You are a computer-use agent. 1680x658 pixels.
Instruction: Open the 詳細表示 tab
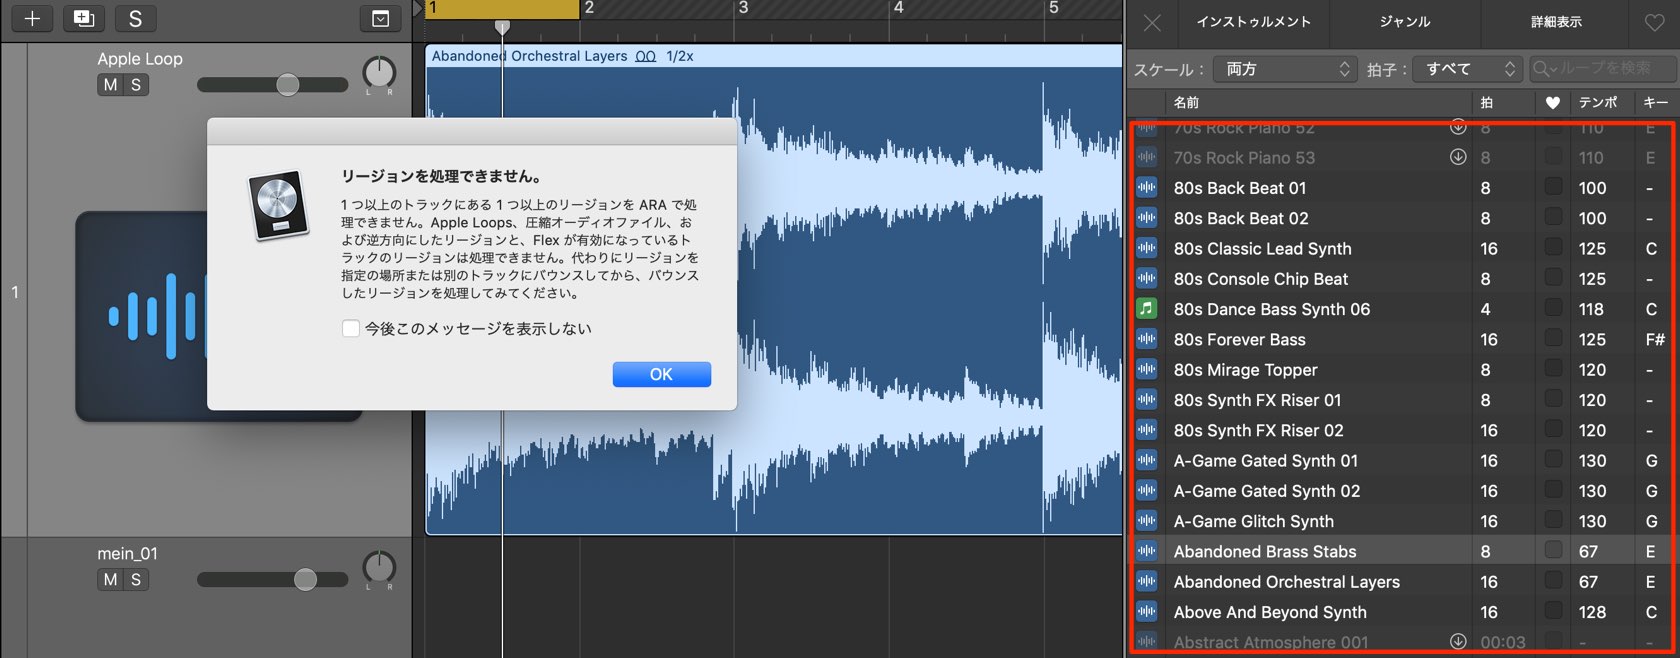pos(1556,22)
